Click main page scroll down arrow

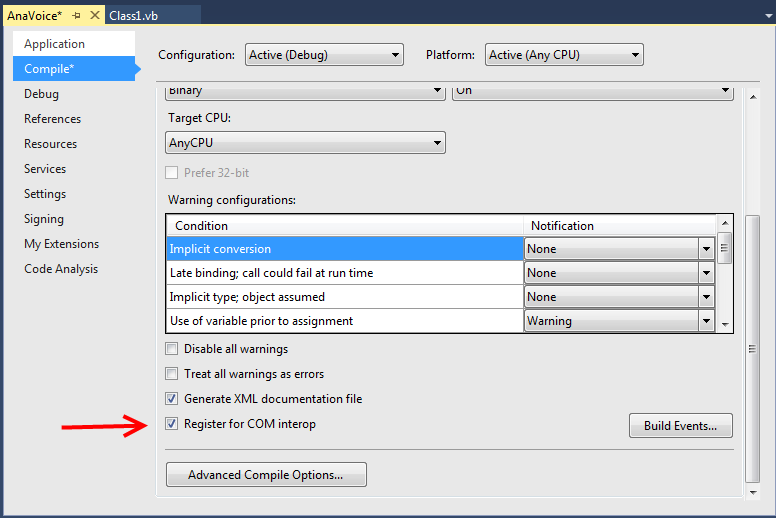pos(753,493)
